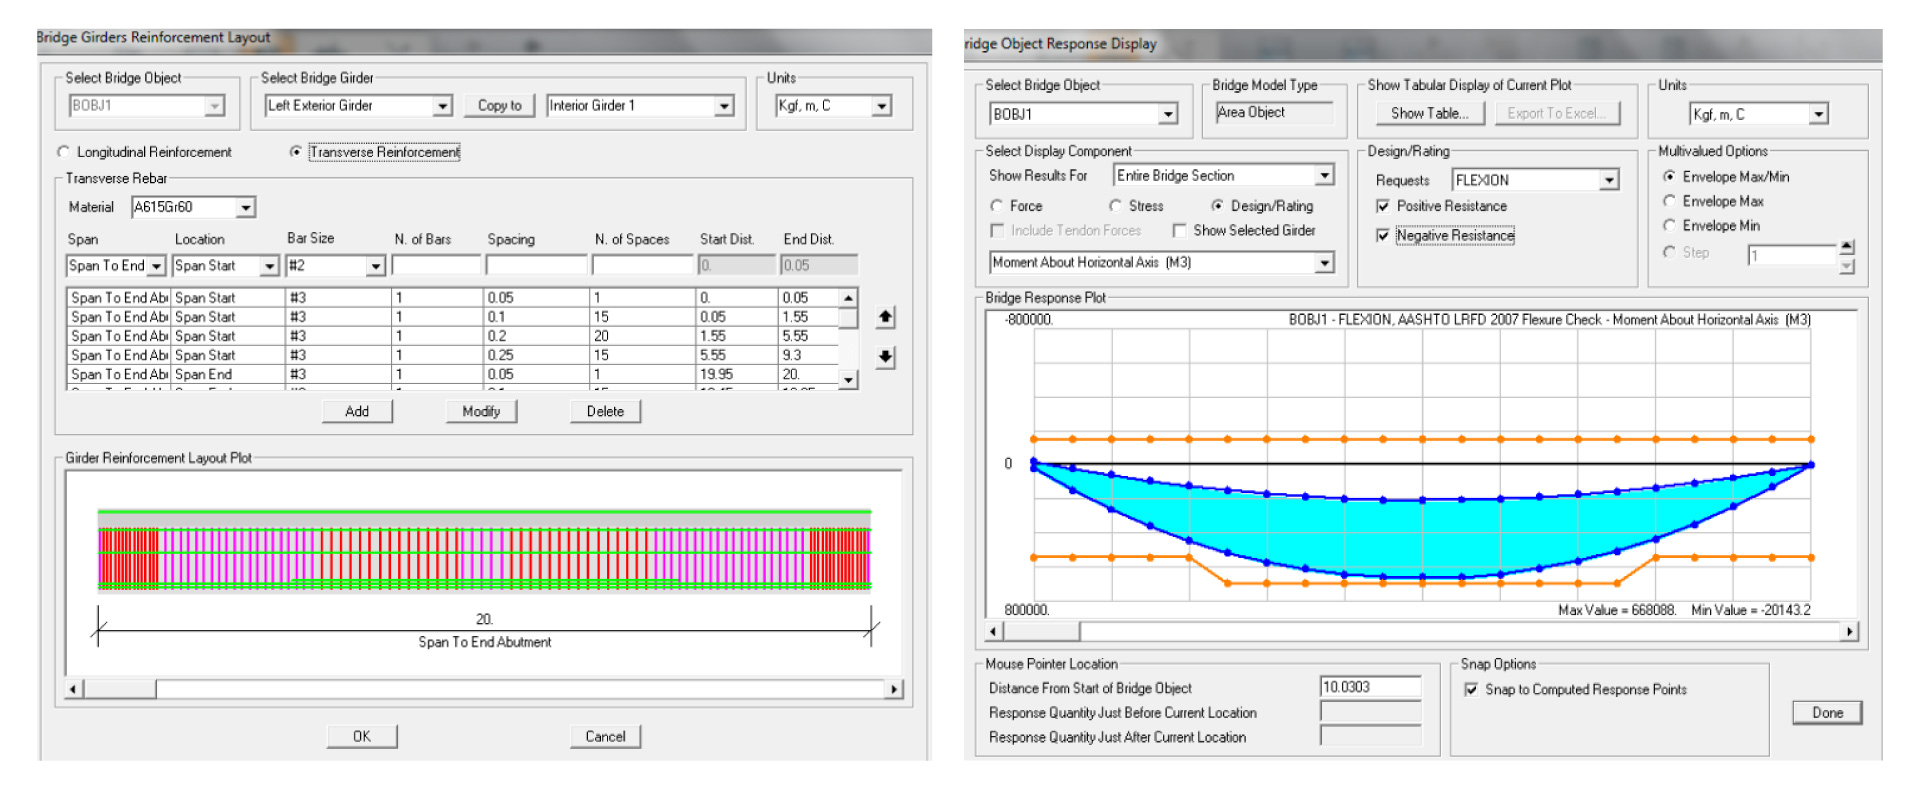The image size is (1920, 790).
Task: Move selected rebar row down with arrow
Action: [x=885, y=357]
